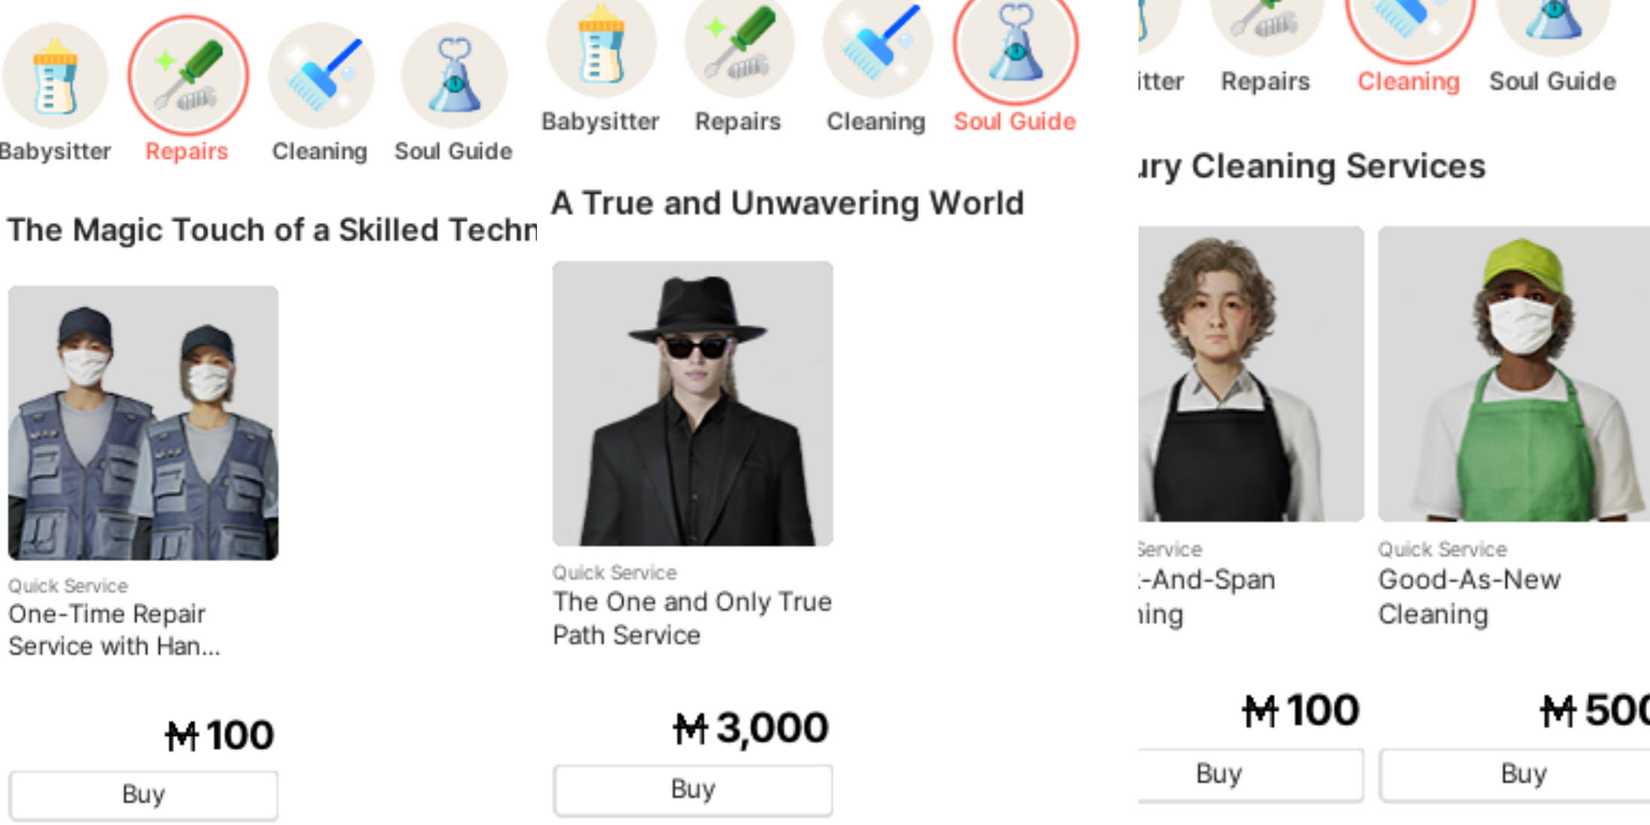Screen dimensions: 1650x825
Task: Click the red 'Repairs' tab label
Action: pyautogui.click(x=187, y=151)
